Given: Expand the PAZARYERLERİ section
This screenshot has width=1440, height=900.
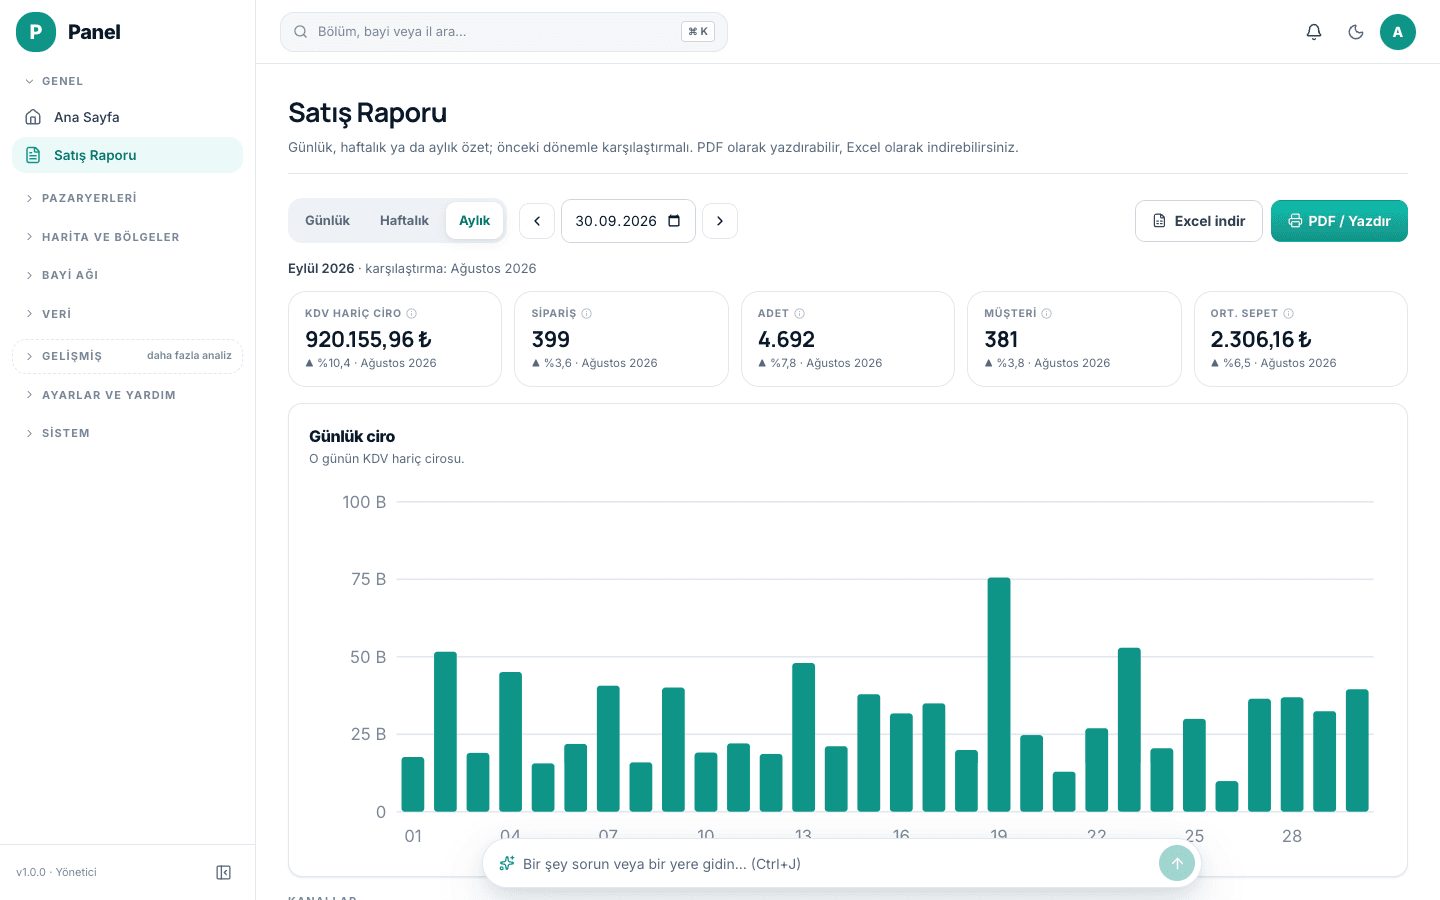Looking at the screenshot, I should click(x=127, y=198).
